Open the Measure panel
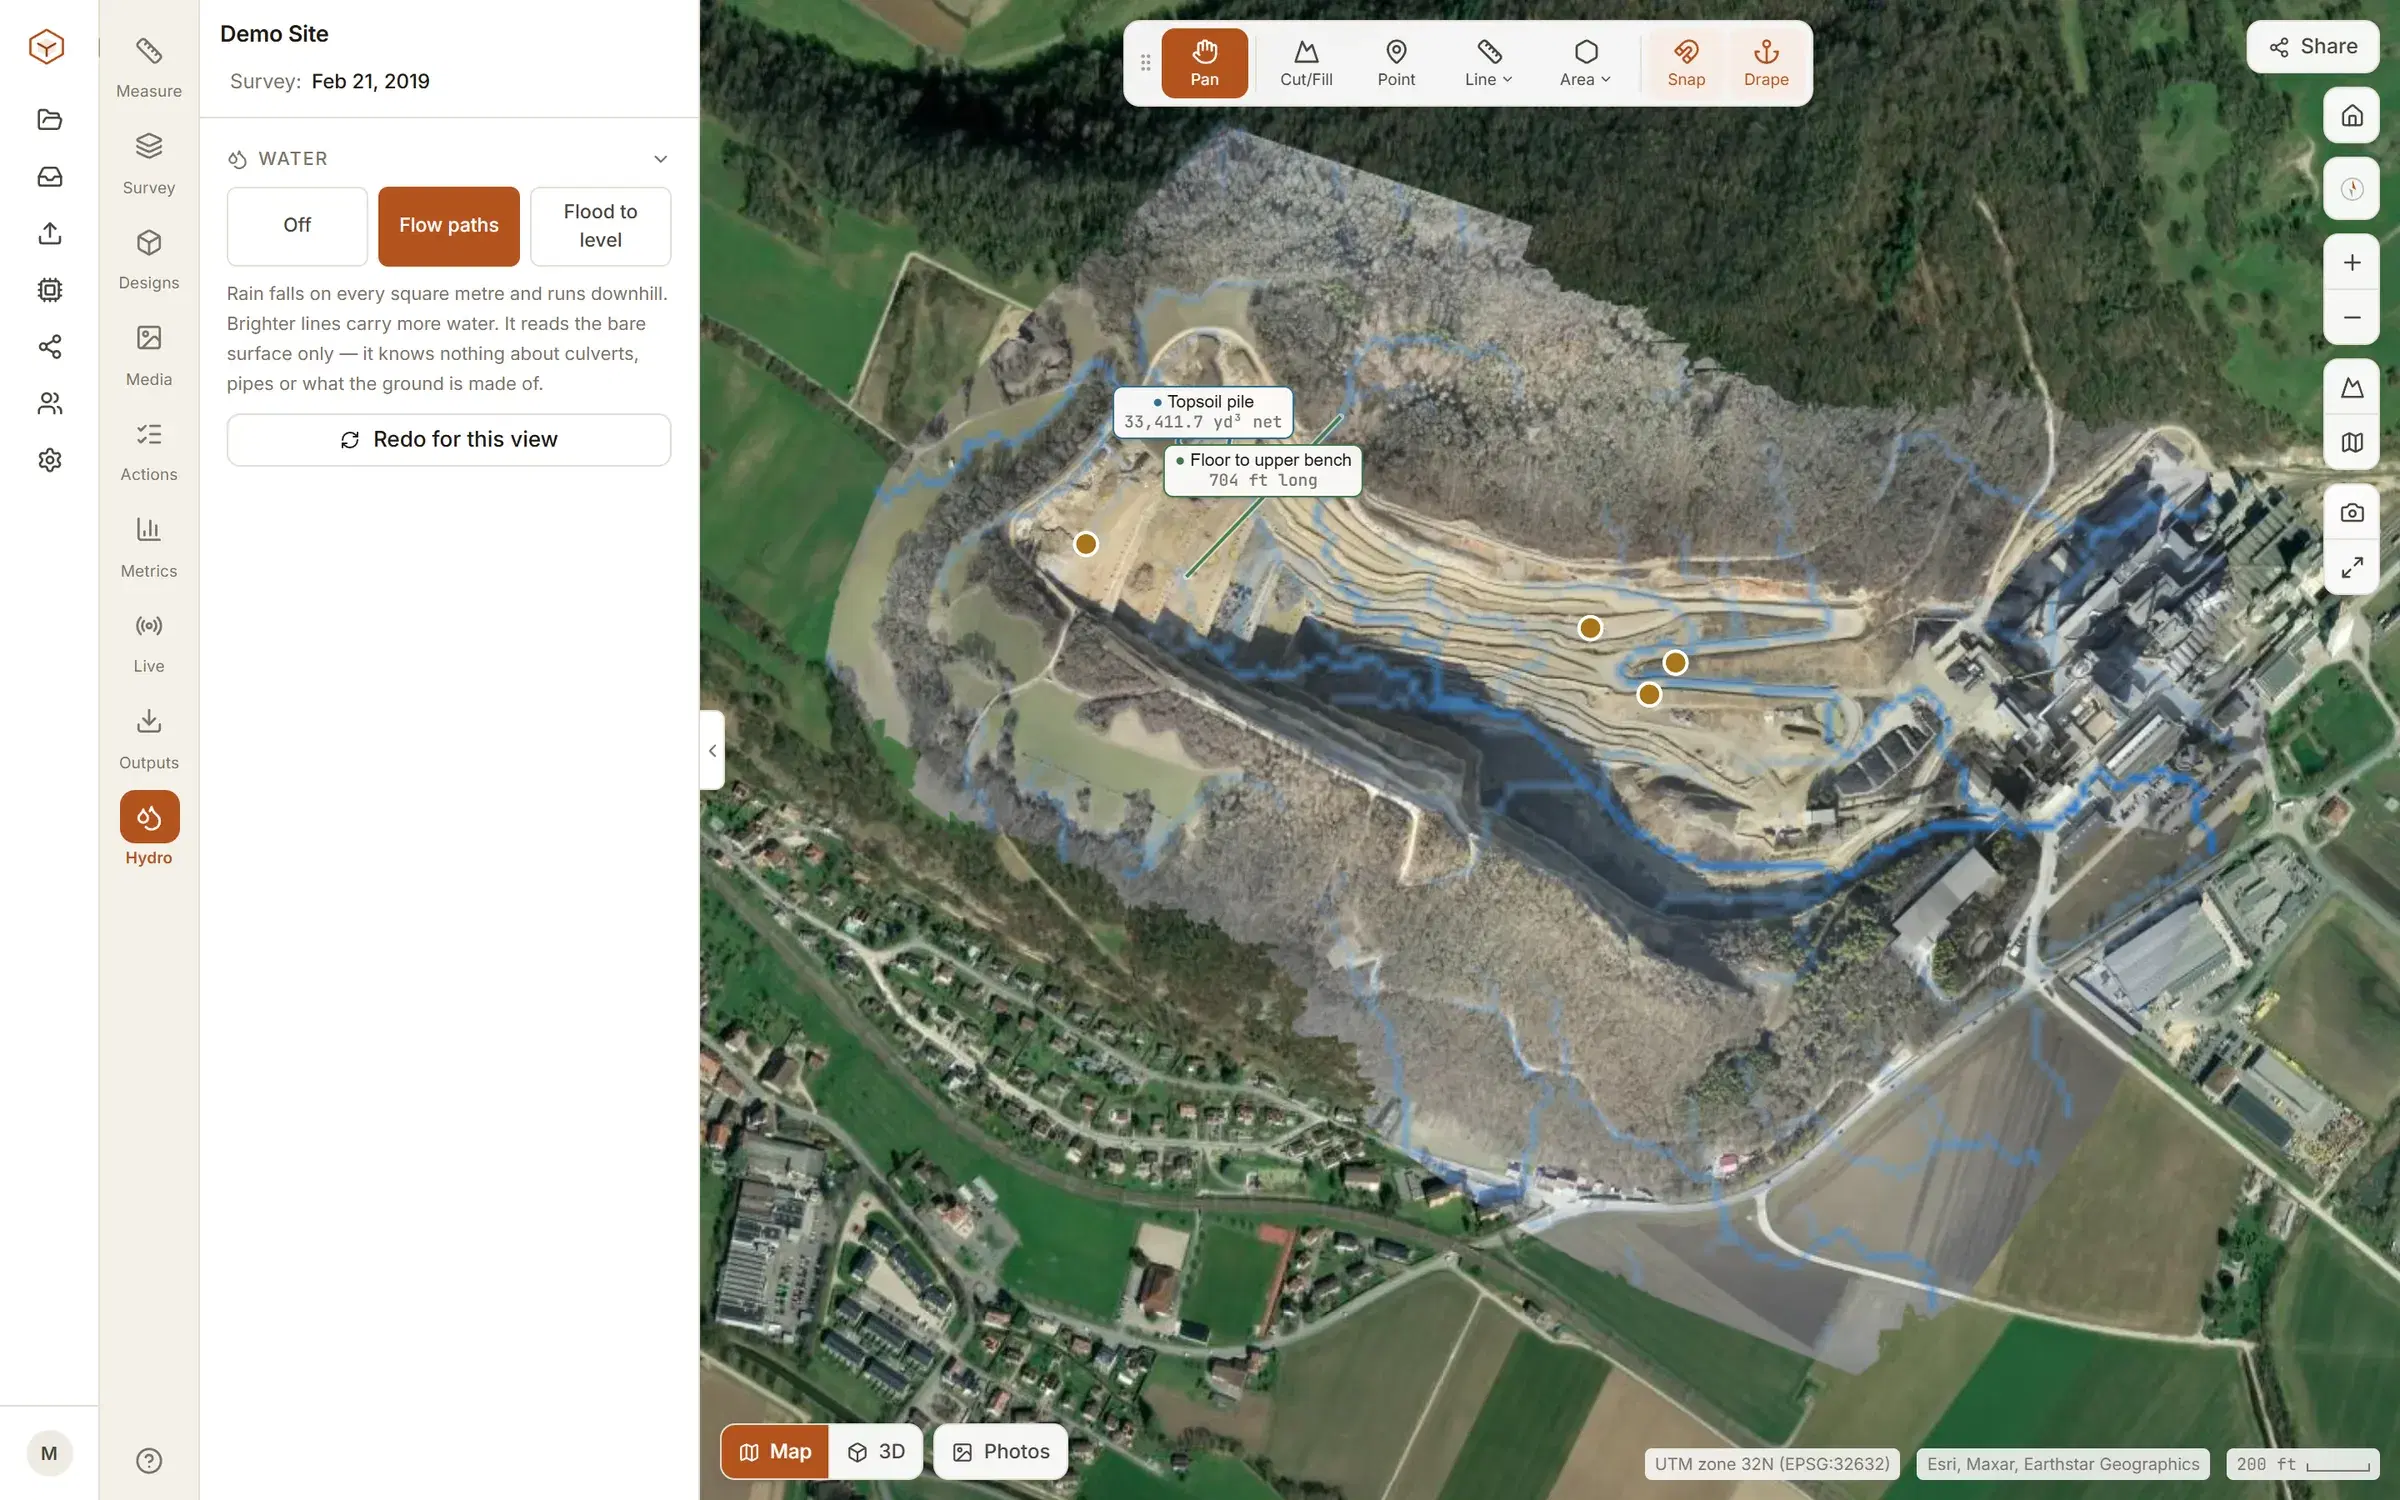 (x=149, y=68)
